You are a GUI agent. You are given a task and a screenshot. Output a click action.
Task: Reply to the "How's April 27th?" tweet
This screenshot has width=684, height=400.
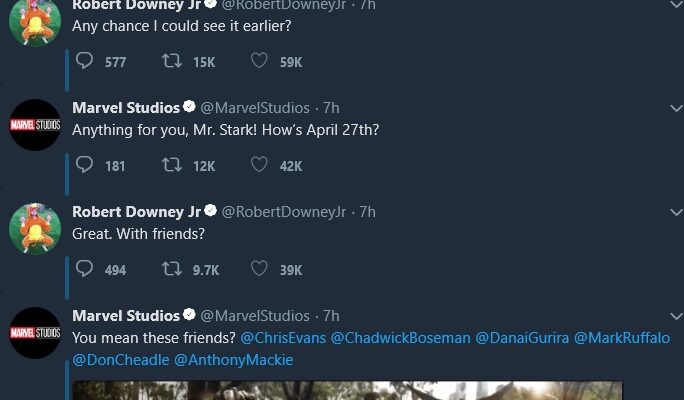pos(86,165)
